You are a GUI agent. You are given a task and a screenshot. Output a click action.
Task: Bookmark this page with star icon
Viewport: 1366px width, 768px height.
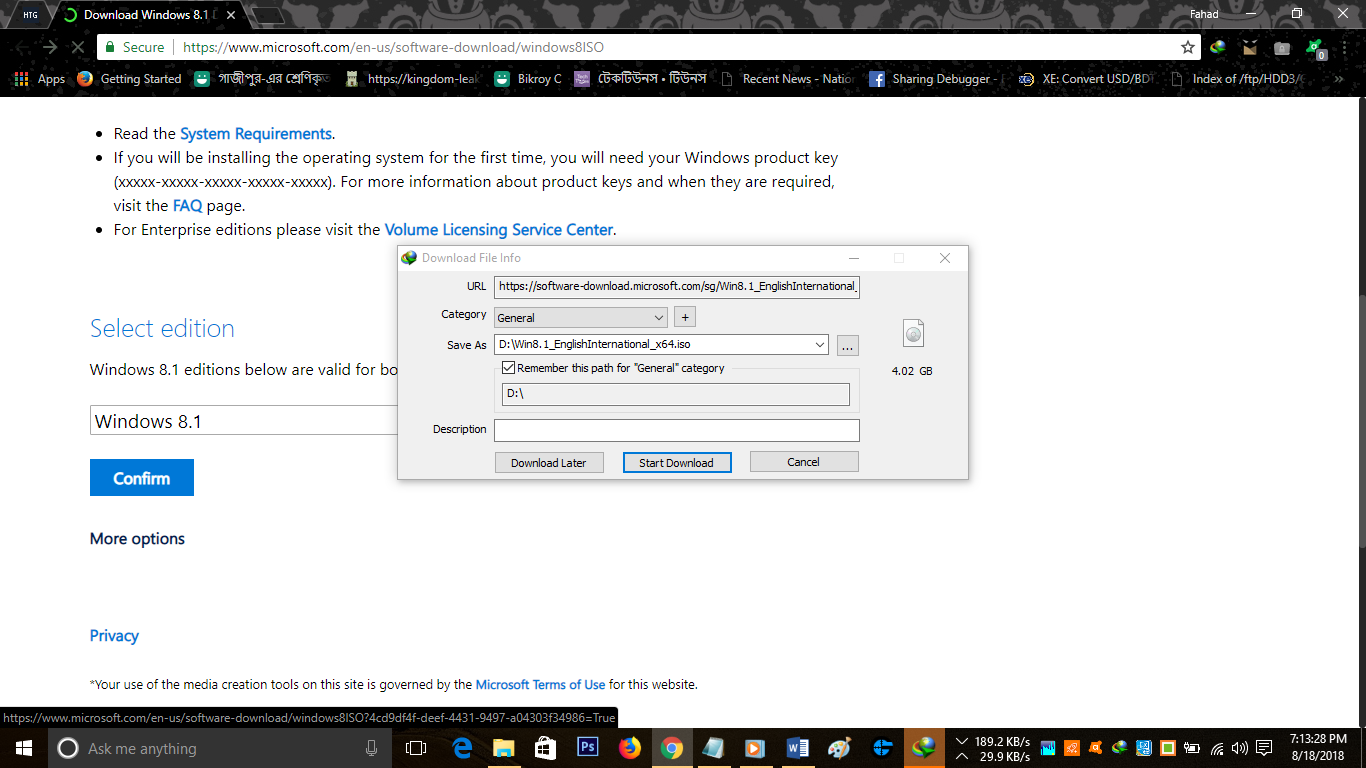click(x=1188, y=47)
